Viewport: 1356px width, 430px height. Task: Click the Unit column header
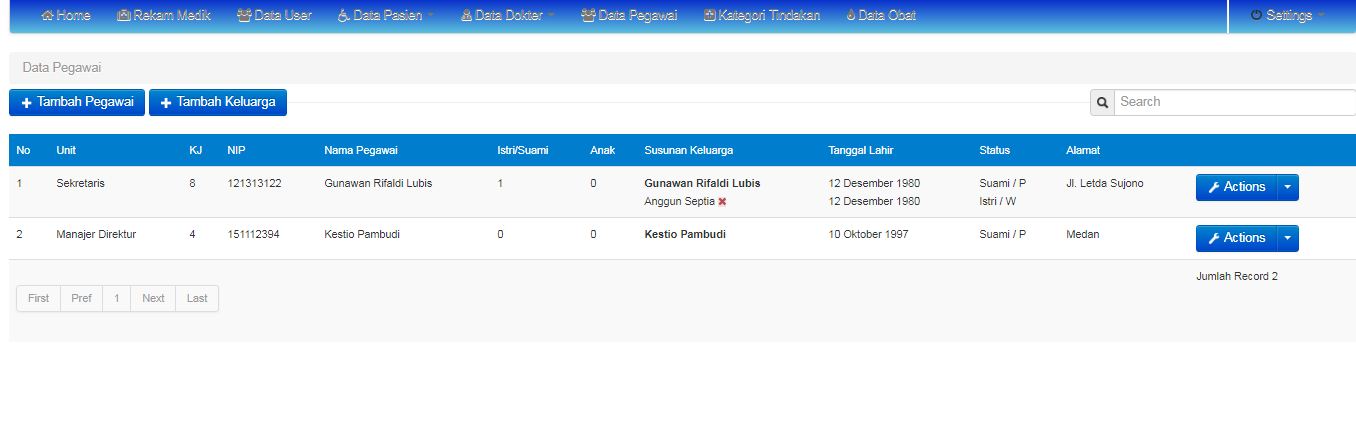[66, 150]
